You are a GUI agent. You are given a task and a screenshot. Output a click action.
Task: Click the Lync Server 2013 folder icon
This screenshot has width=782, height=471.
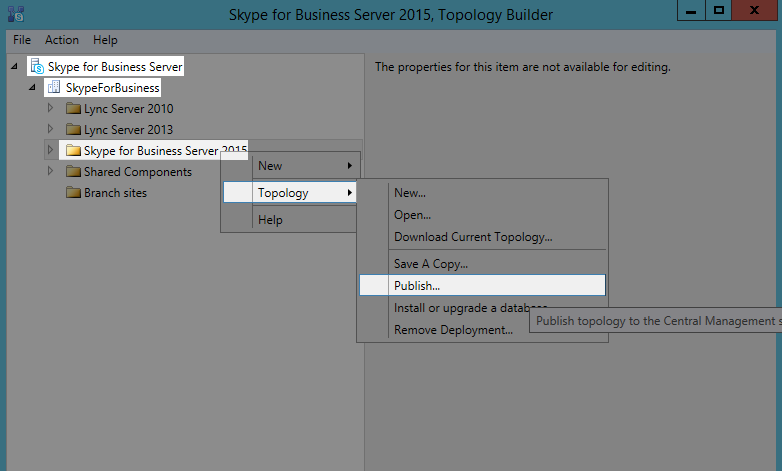click(x=73, y=129)
